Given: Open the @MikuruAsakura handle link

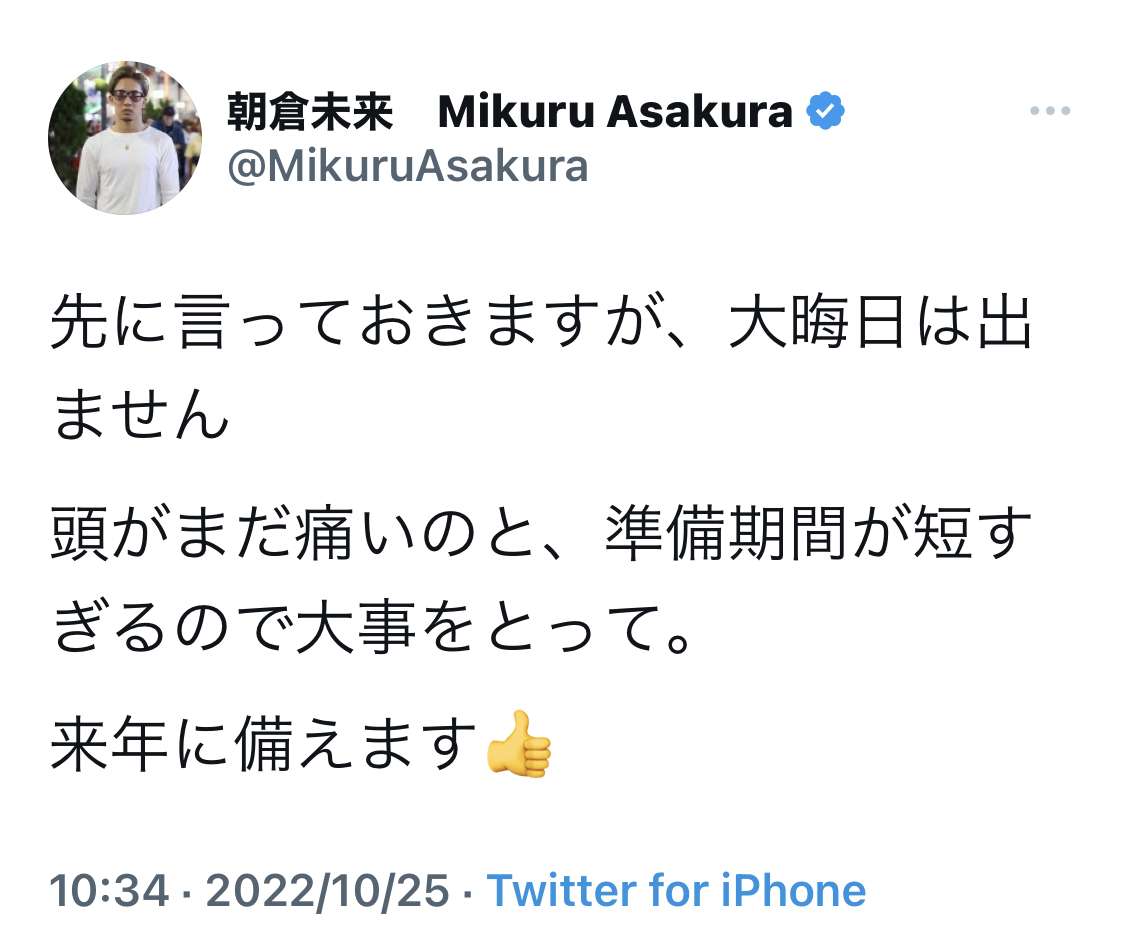Looking at the screenshot, I should (x=408, y=166).
